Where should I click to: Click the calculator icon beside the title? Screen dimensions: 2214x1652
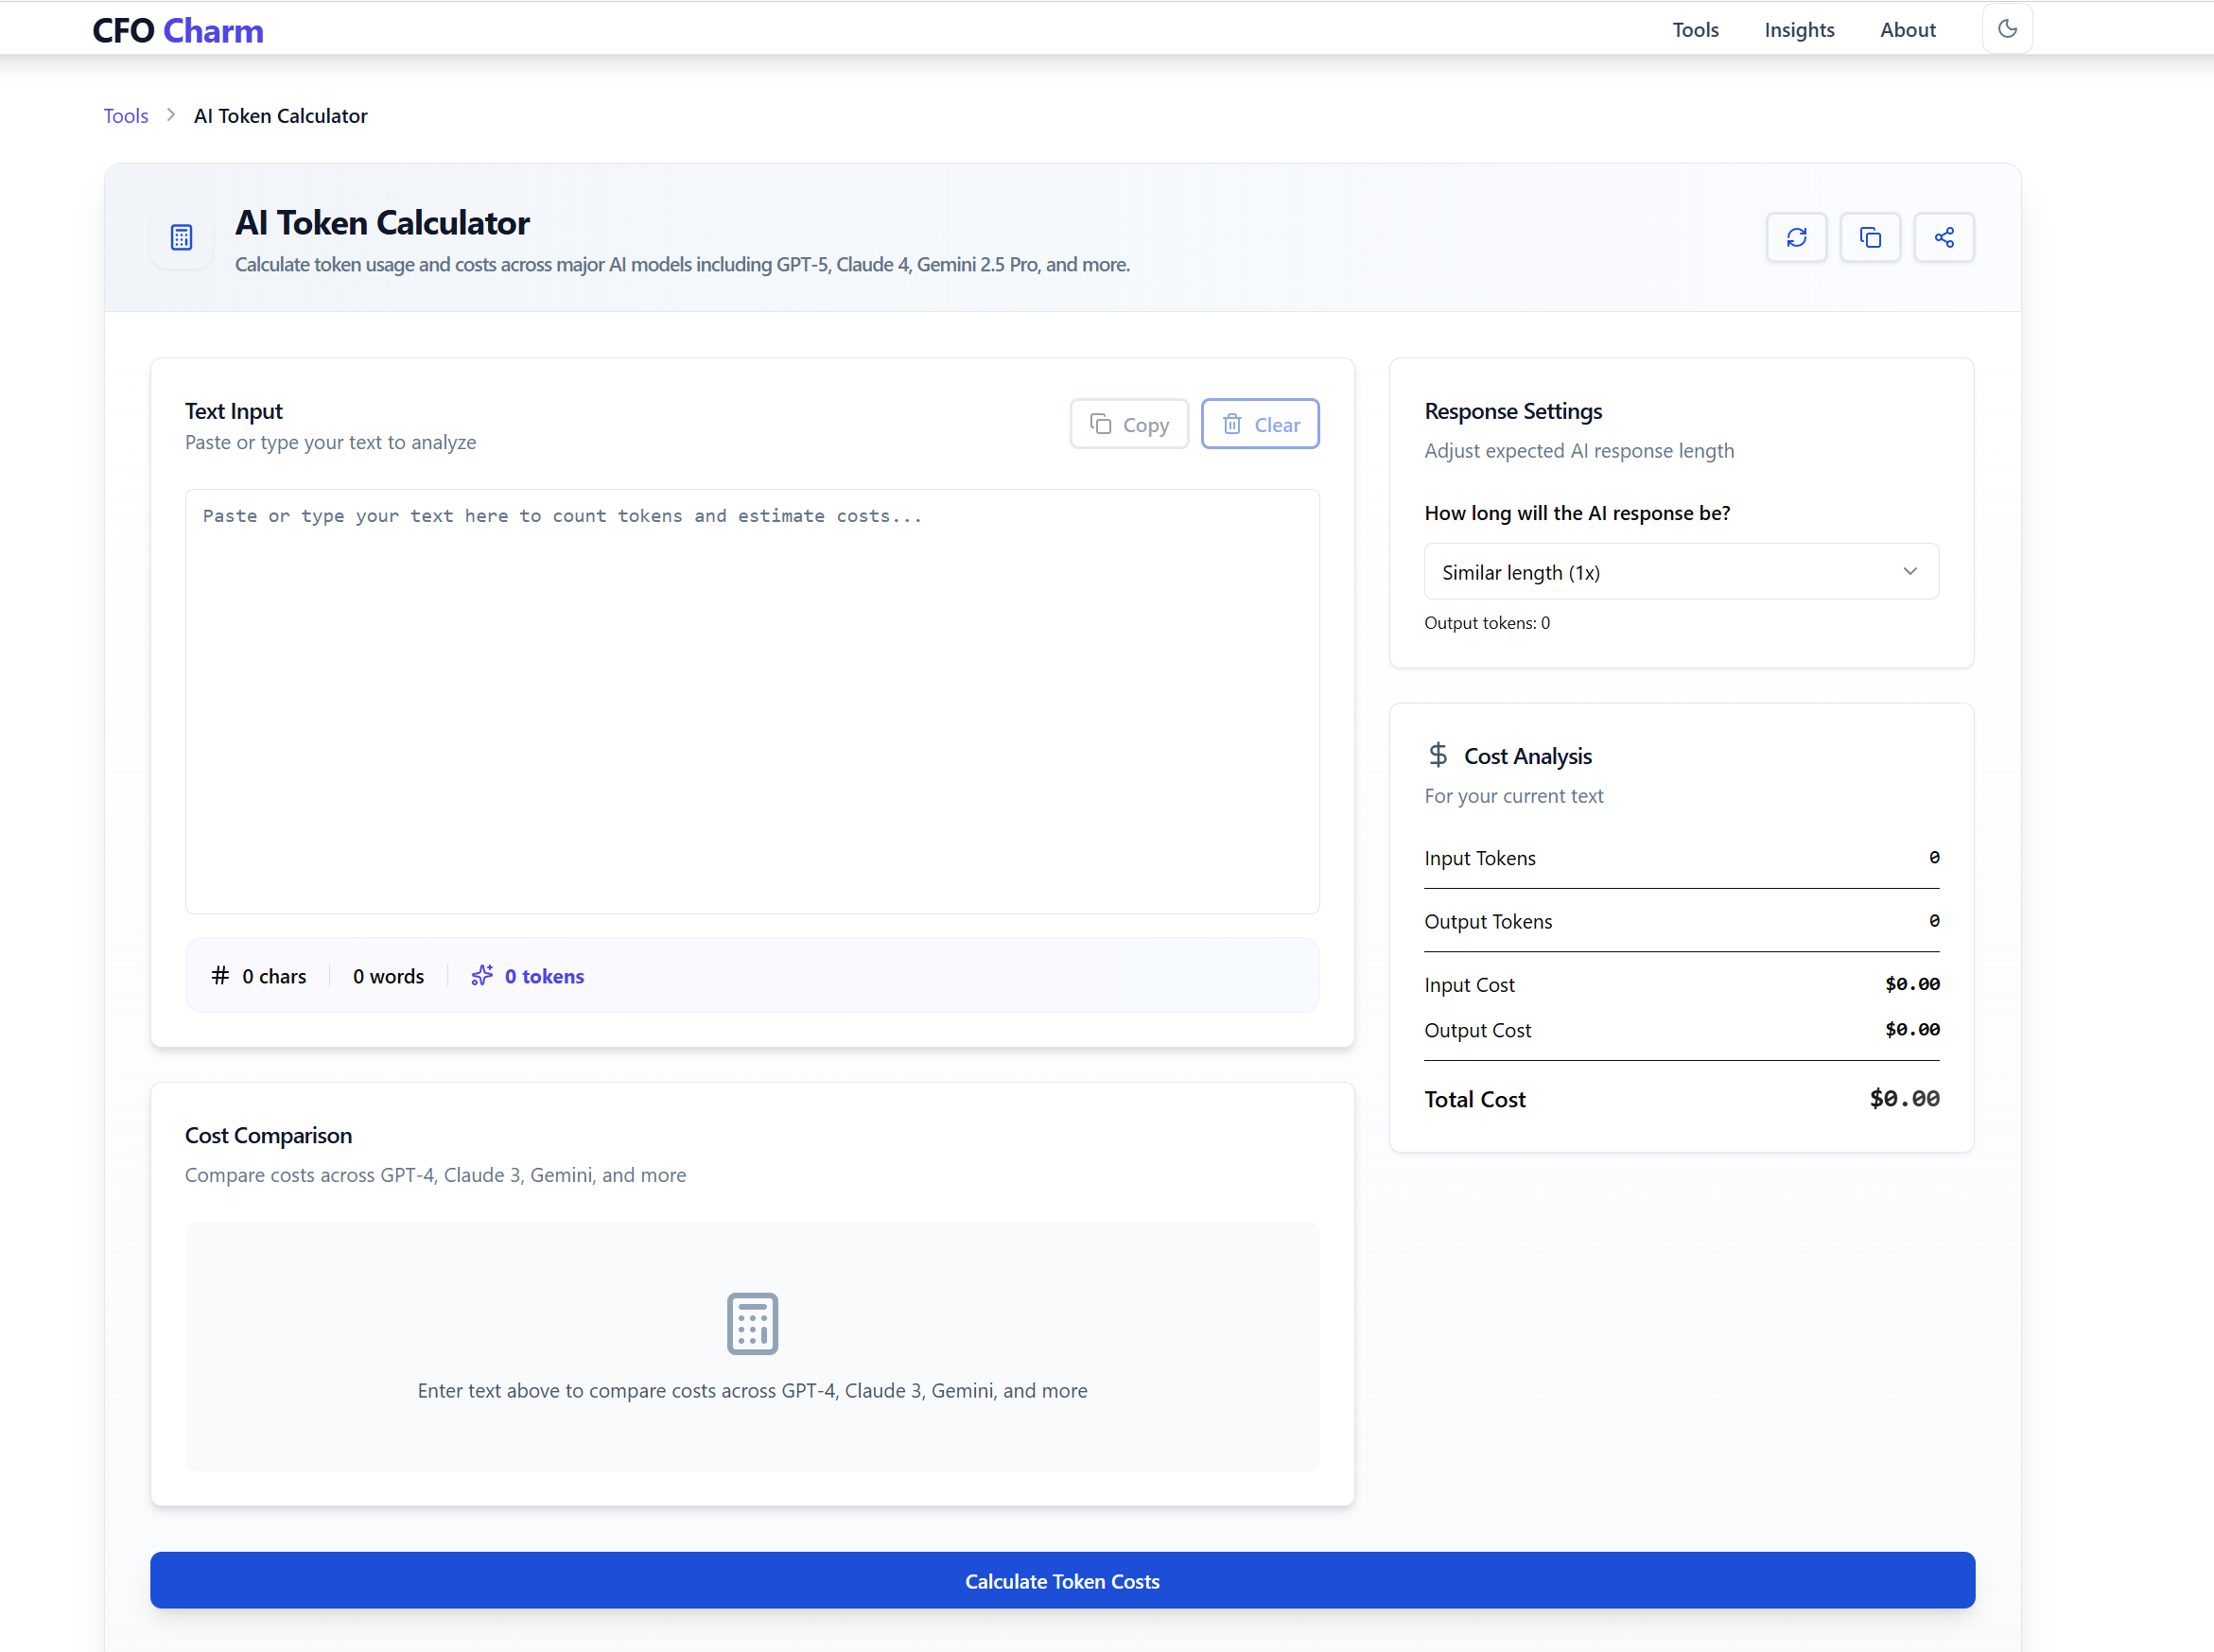181,238
